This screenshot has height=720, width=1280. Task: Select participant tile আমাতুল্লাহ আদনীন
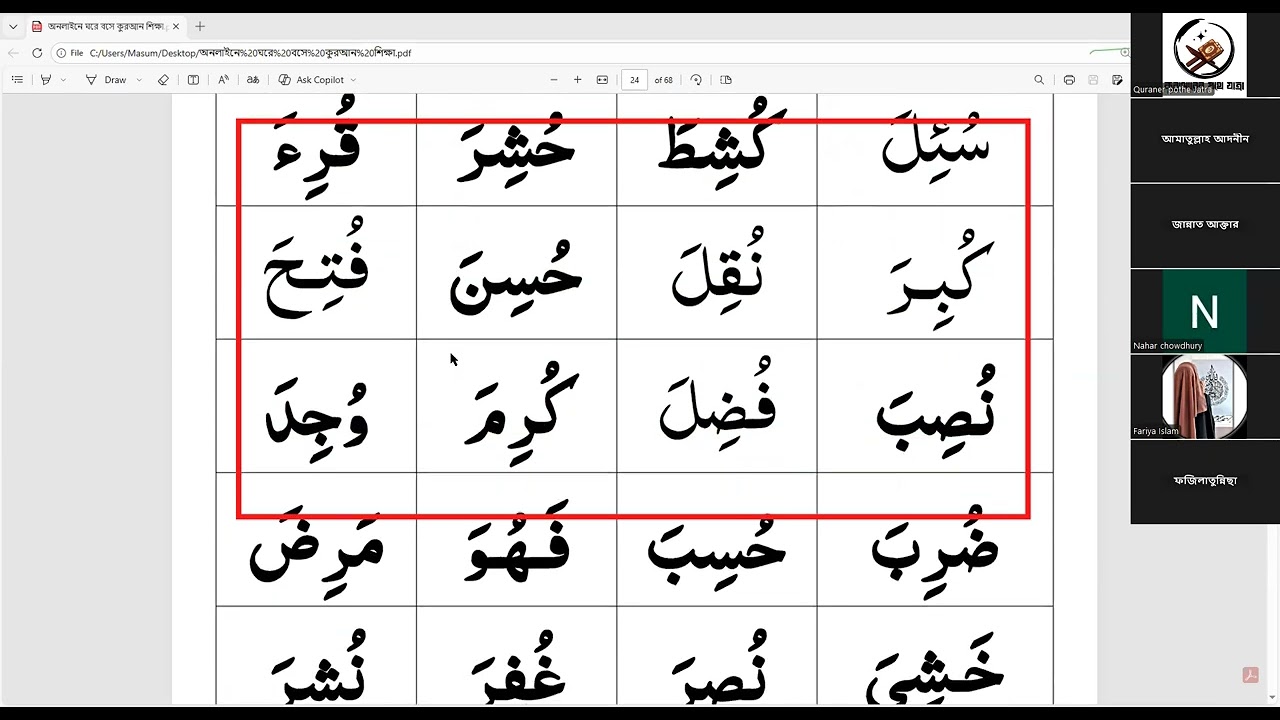click(1204, 139)
